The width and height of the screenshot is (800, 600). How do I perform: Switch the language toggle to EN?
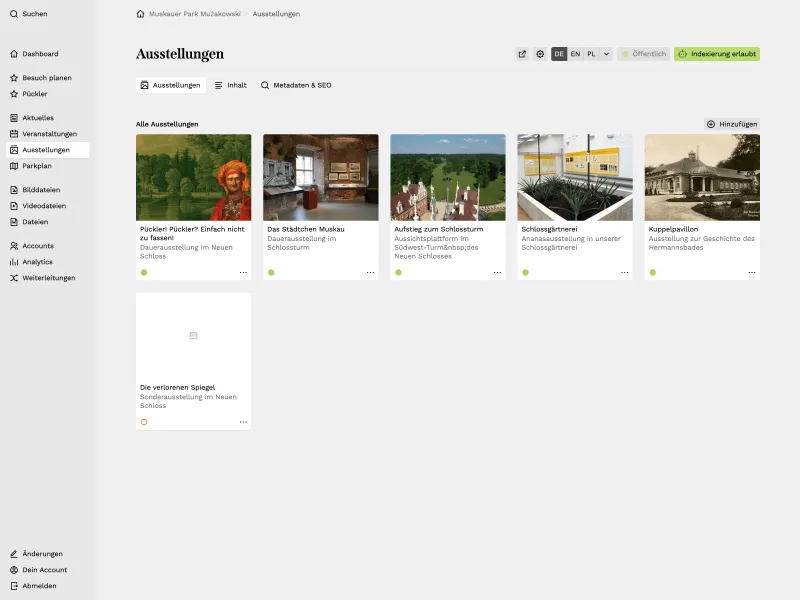click(x=574, y=54)
